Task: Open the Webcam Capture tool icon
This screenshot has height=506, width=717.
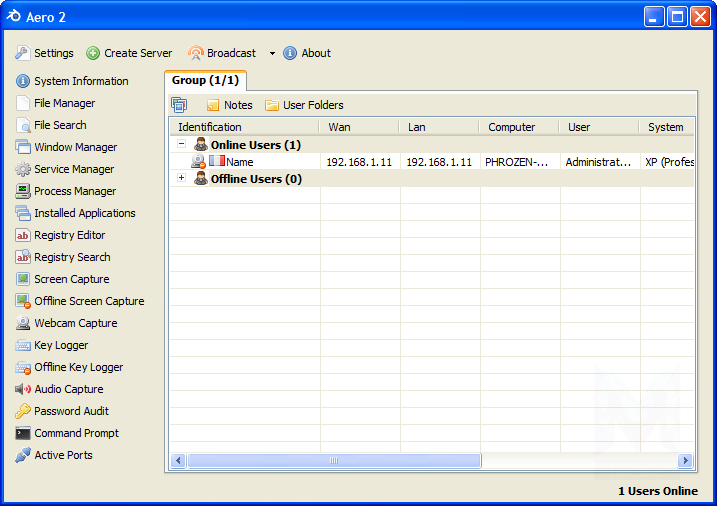Action: pyautogui.click(x=24, y=323)
